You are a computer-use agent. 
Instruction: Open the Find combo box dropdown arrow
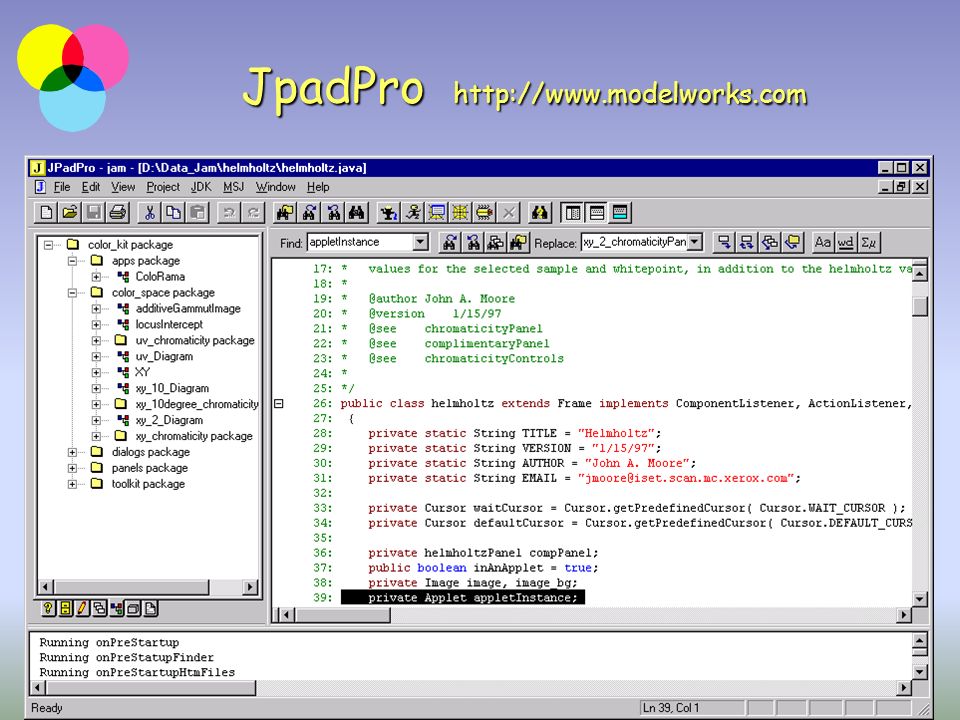(420, 242)
